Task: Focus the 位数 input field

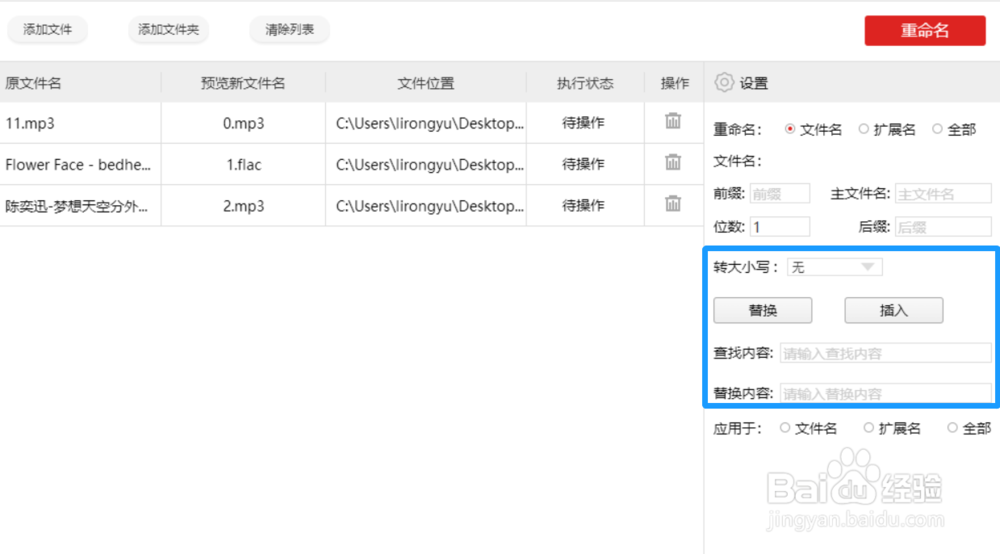Action: 779,227
